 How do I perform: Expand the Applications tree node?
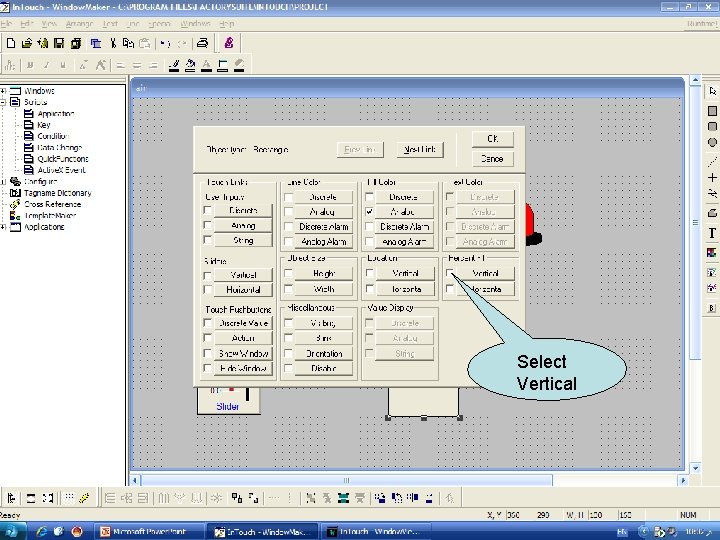pos(5,227)
